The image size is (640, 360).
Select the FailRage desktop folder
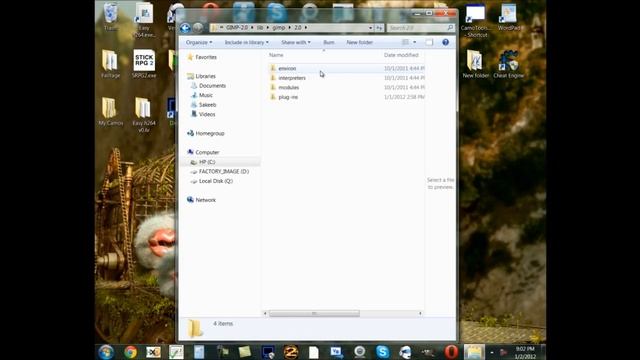pyautogui.click(x=110, y=64)
